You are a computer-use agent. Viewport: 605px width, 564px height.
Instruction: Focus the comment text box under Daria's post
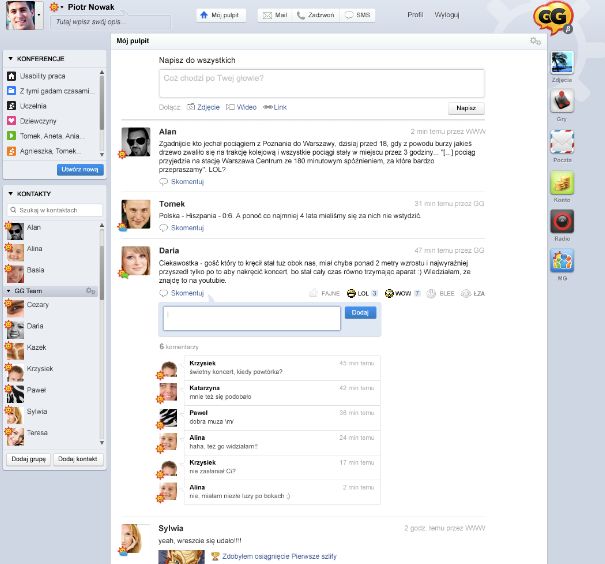coord(252,318)
